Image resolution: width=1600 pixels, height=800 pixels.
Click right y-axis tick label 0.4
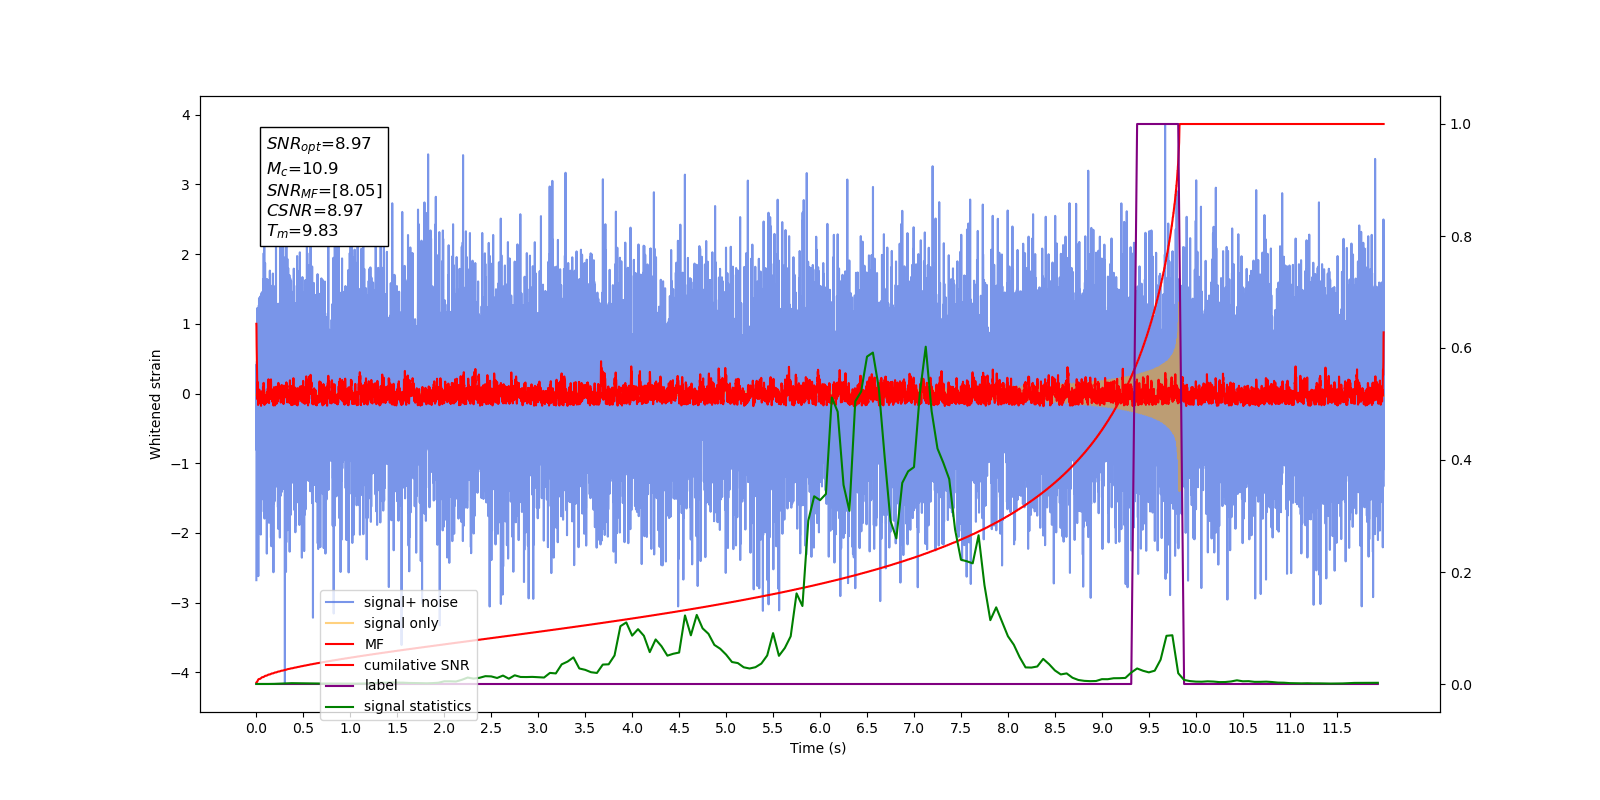click(1461, 461)
